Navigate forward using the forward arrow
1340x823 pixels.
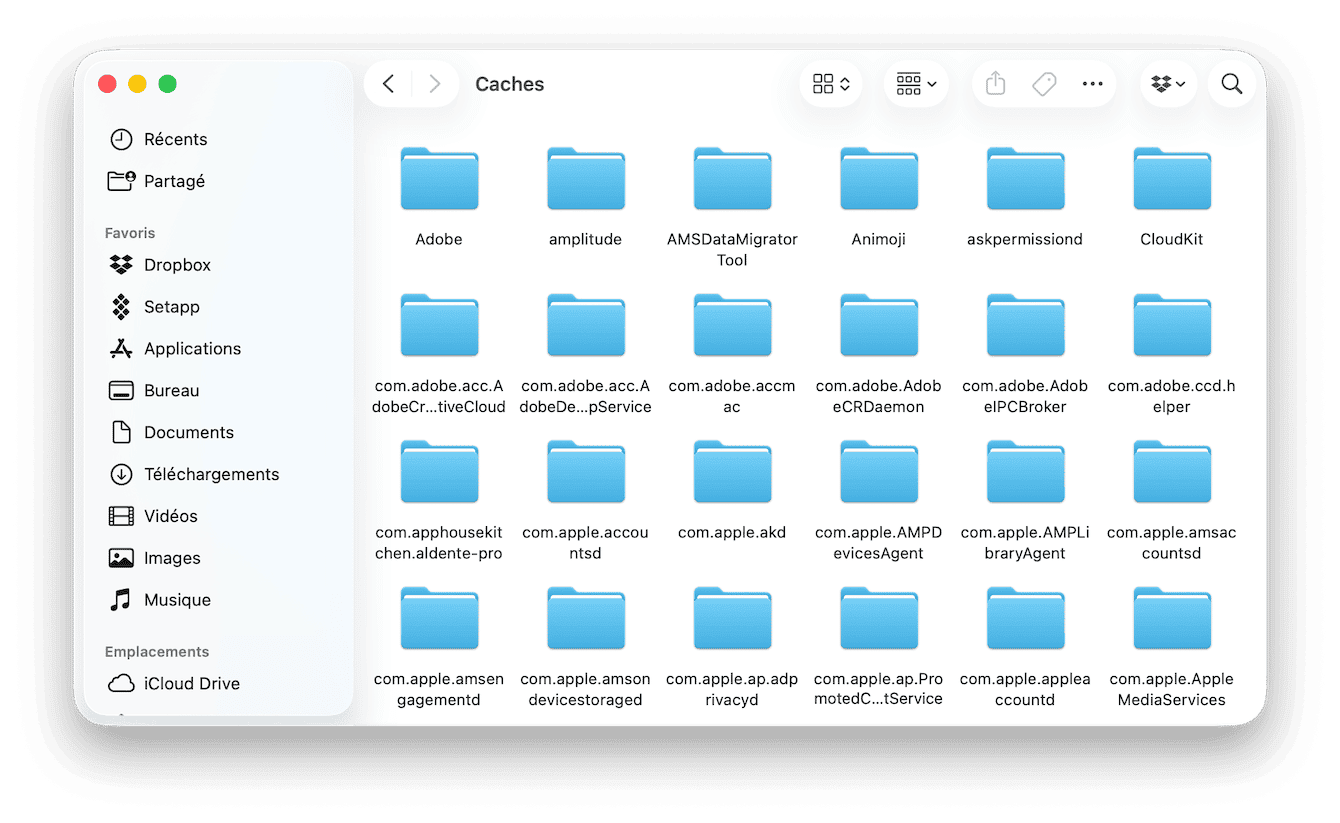pyautogui.click(x=434, y=84)
